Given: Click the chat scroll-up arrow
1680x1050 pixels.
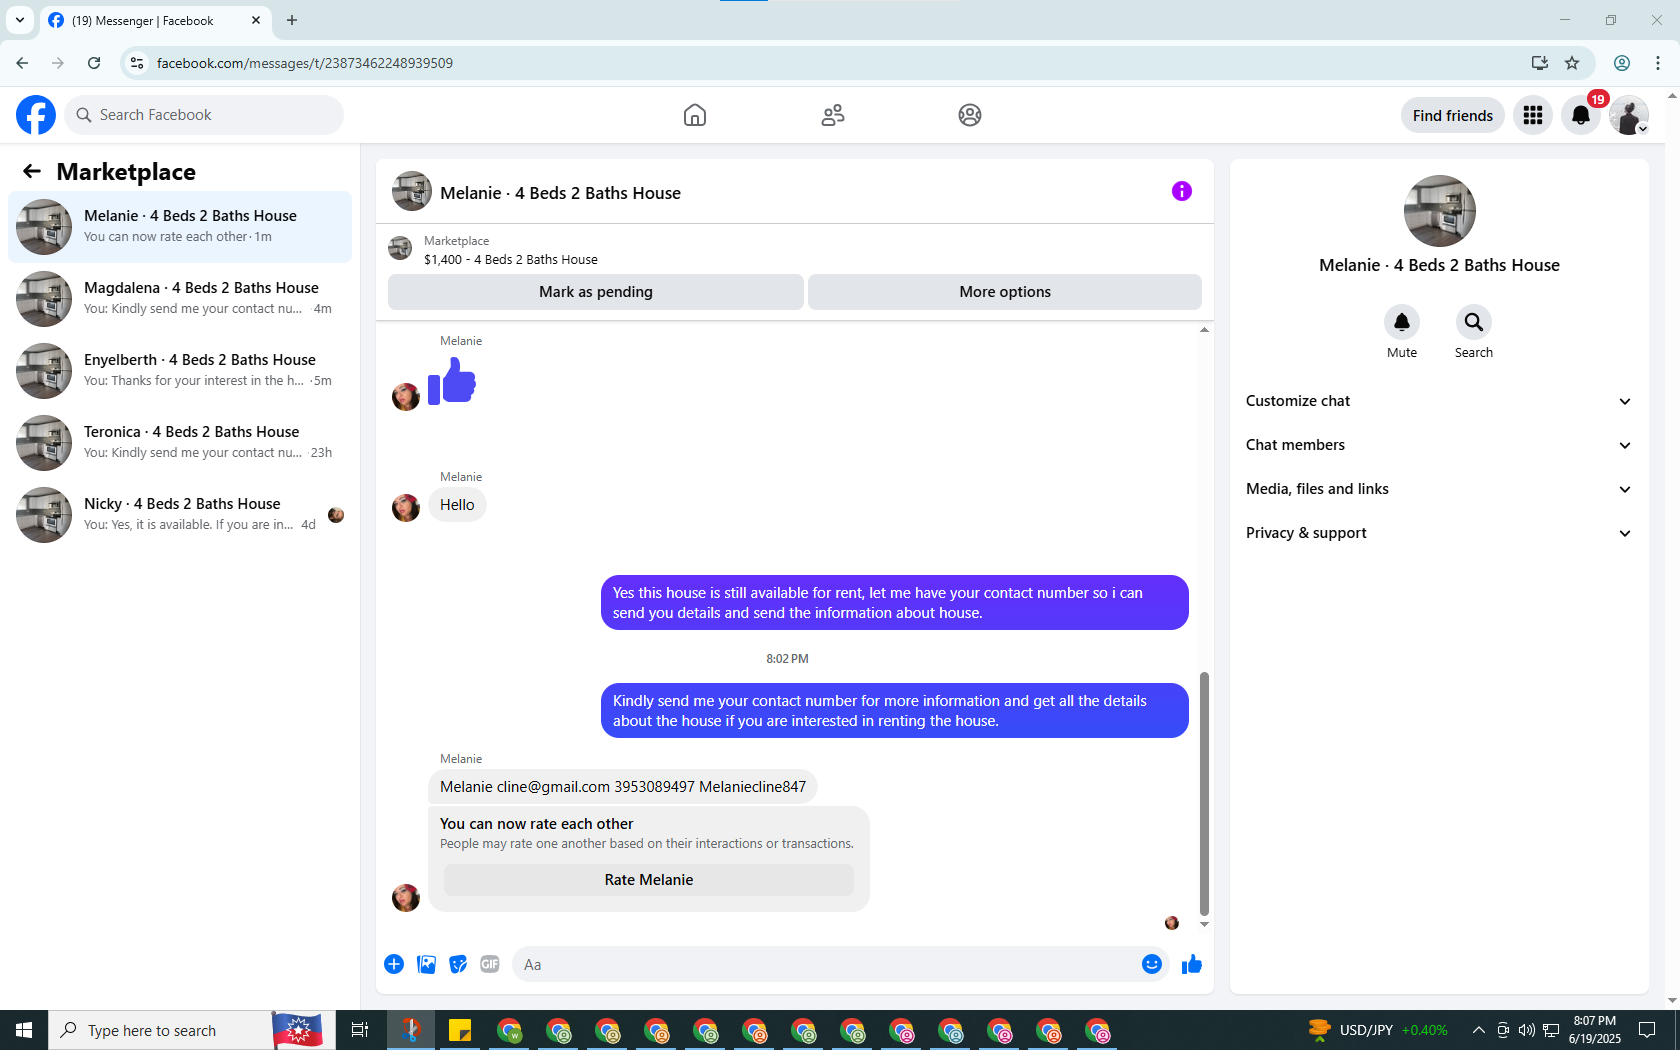Looking at the screenshot, I should pyautogui.click(x=1204, y=330).
